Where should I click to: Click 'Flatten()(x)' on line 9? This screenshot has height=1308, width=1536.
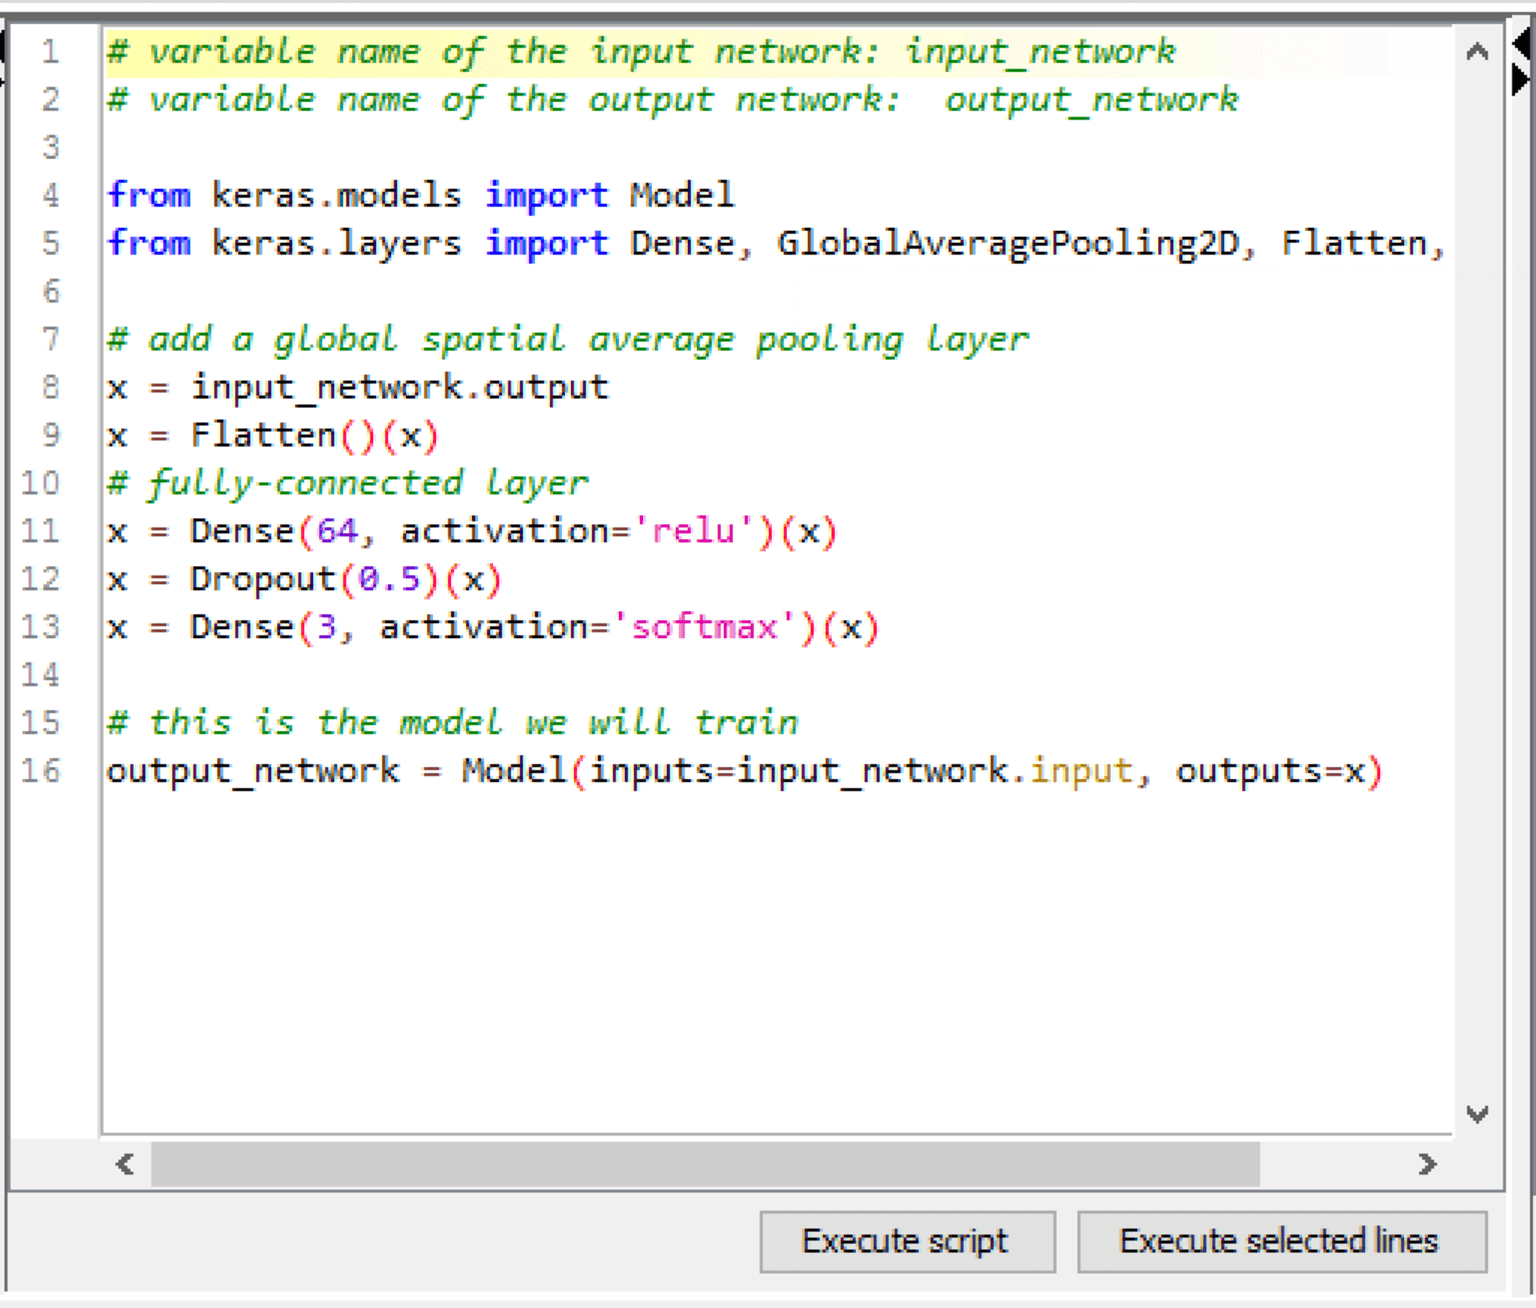coord(315,435)
